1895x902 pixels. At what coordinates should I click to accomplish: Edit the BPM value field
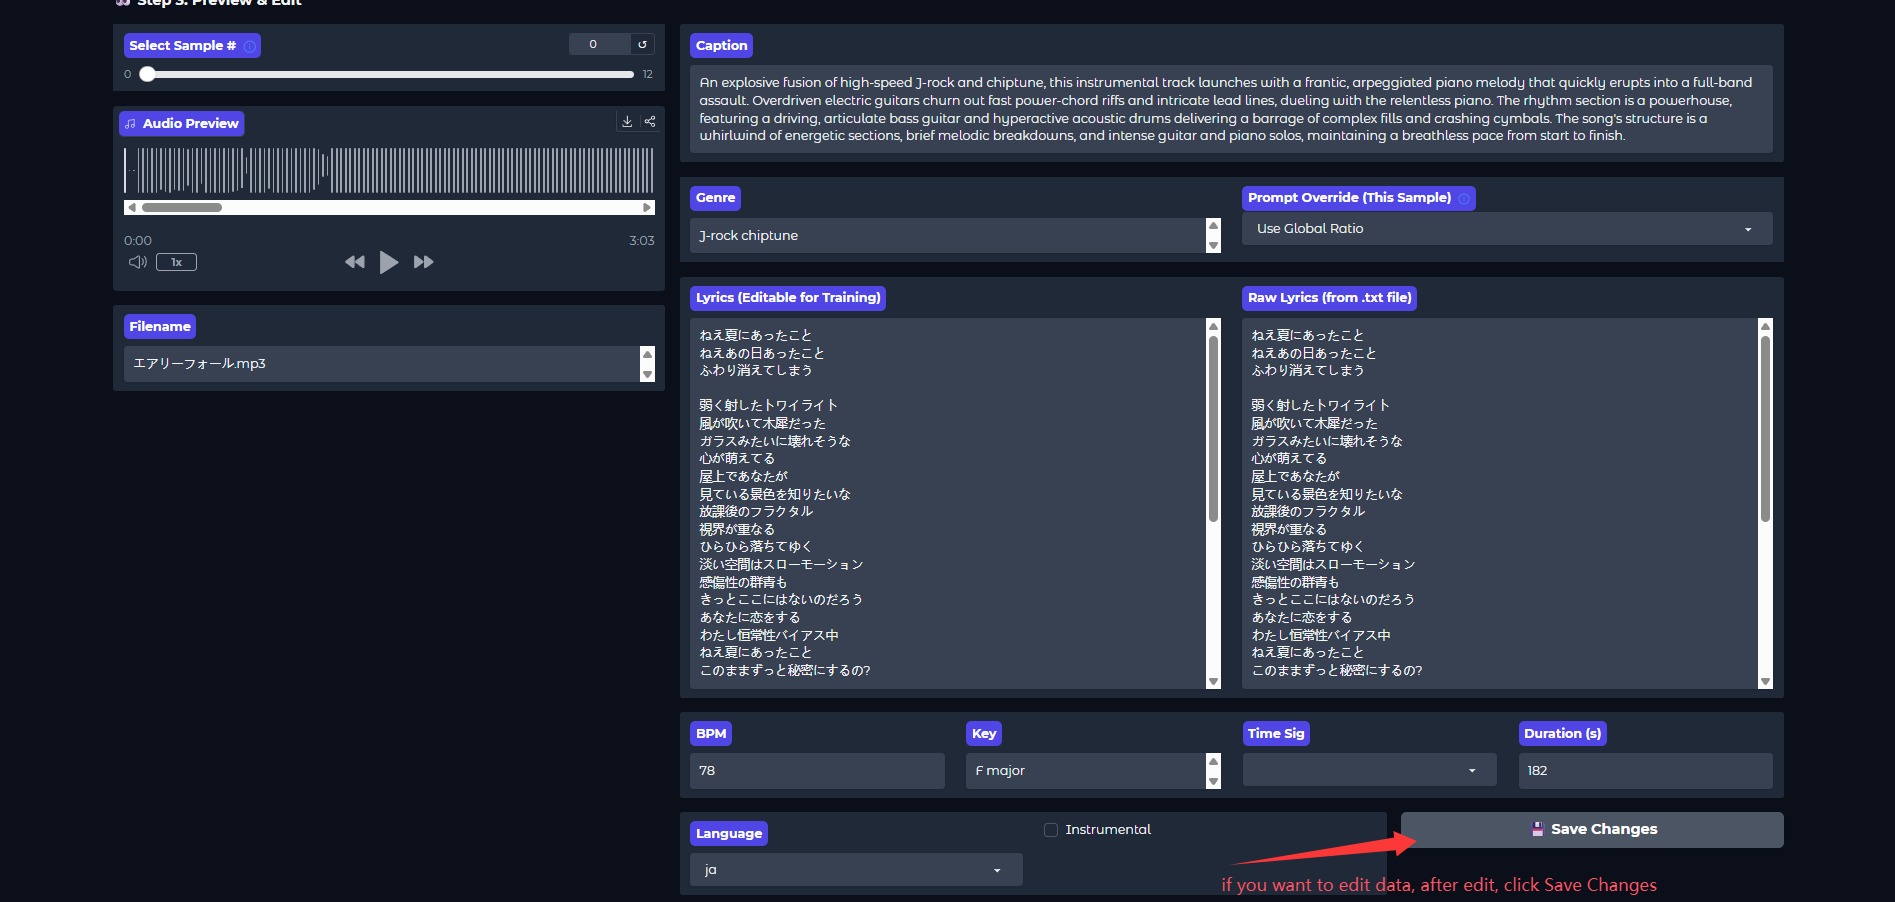pos(817,771)
